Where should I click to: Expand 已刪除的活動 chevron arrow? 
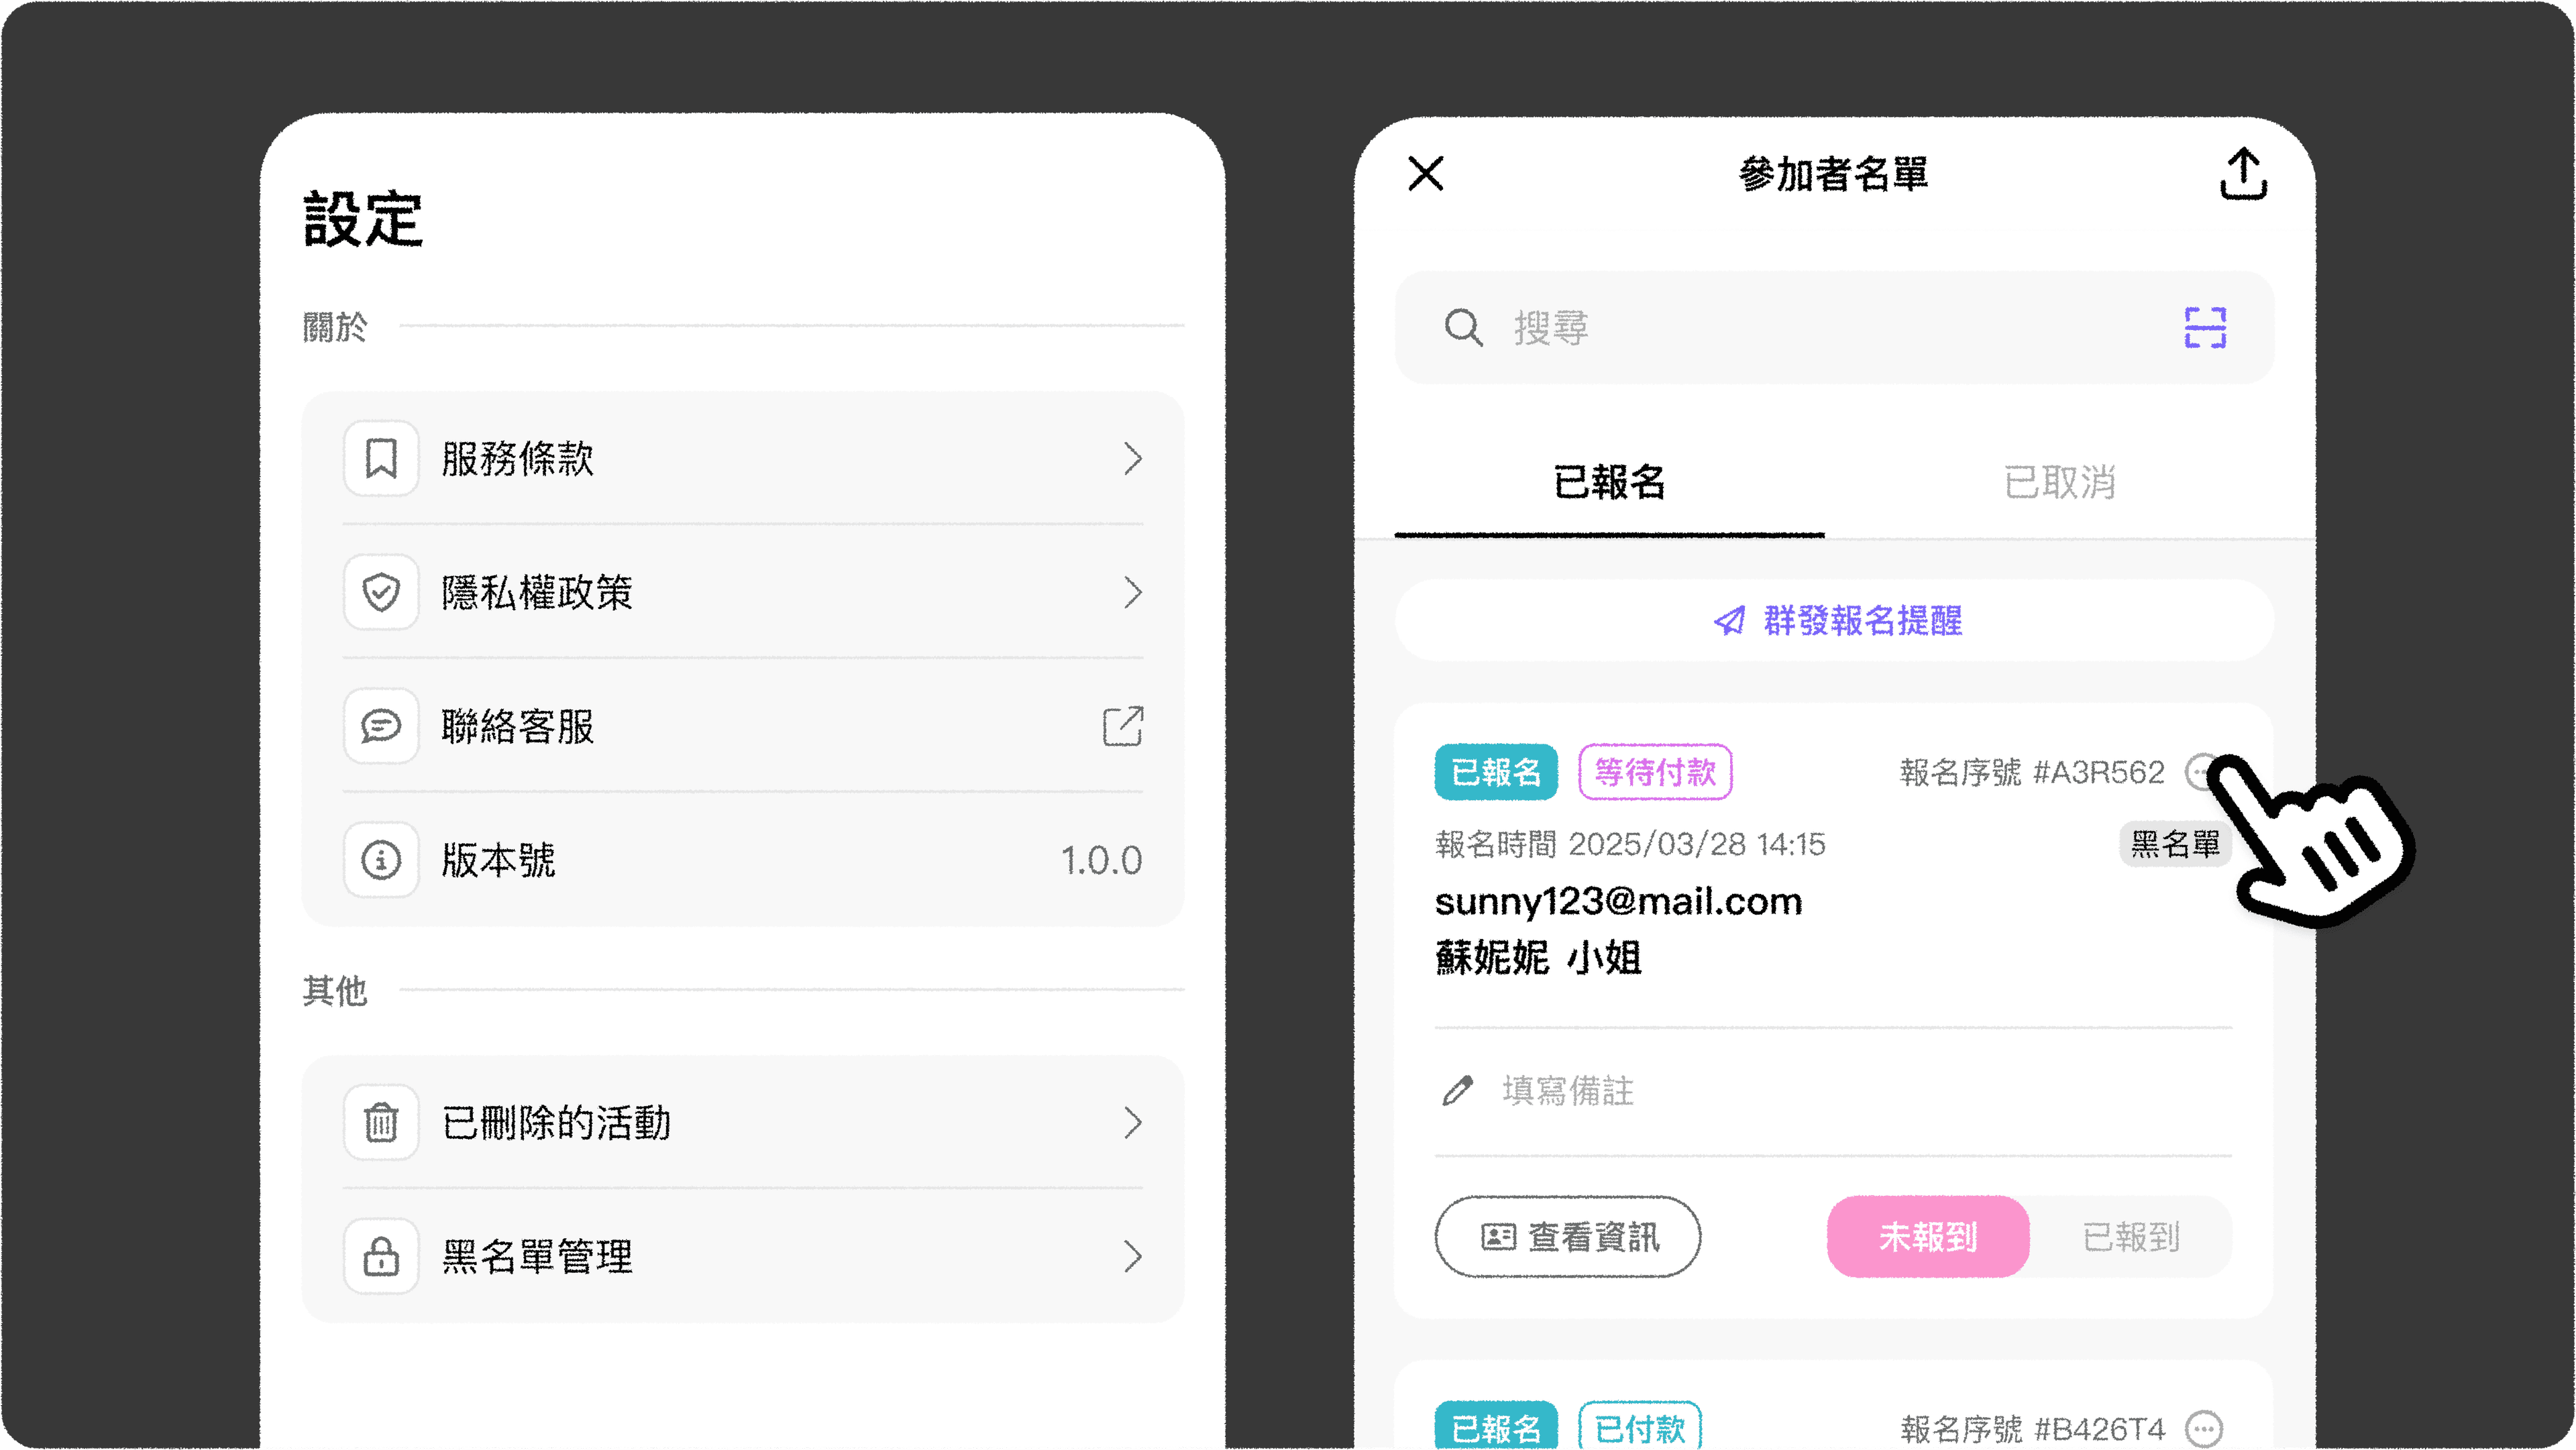(x=1132, y=1122)
